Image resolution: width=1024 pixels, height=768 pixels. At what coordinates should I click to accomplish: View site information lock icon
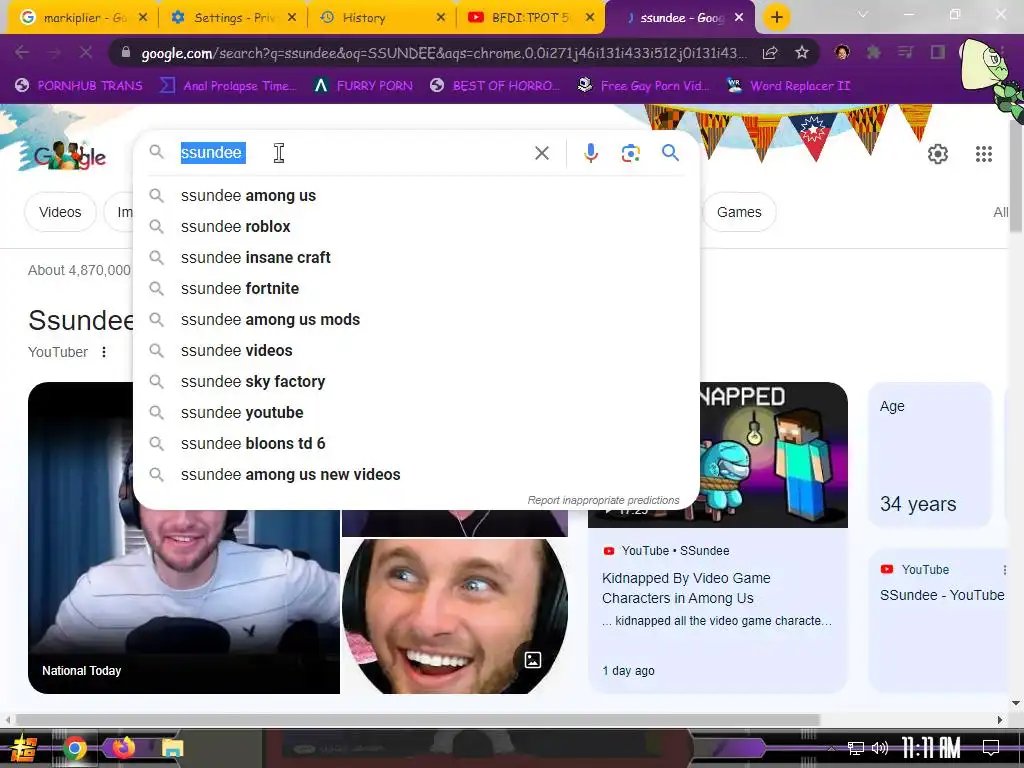point(126,52)
